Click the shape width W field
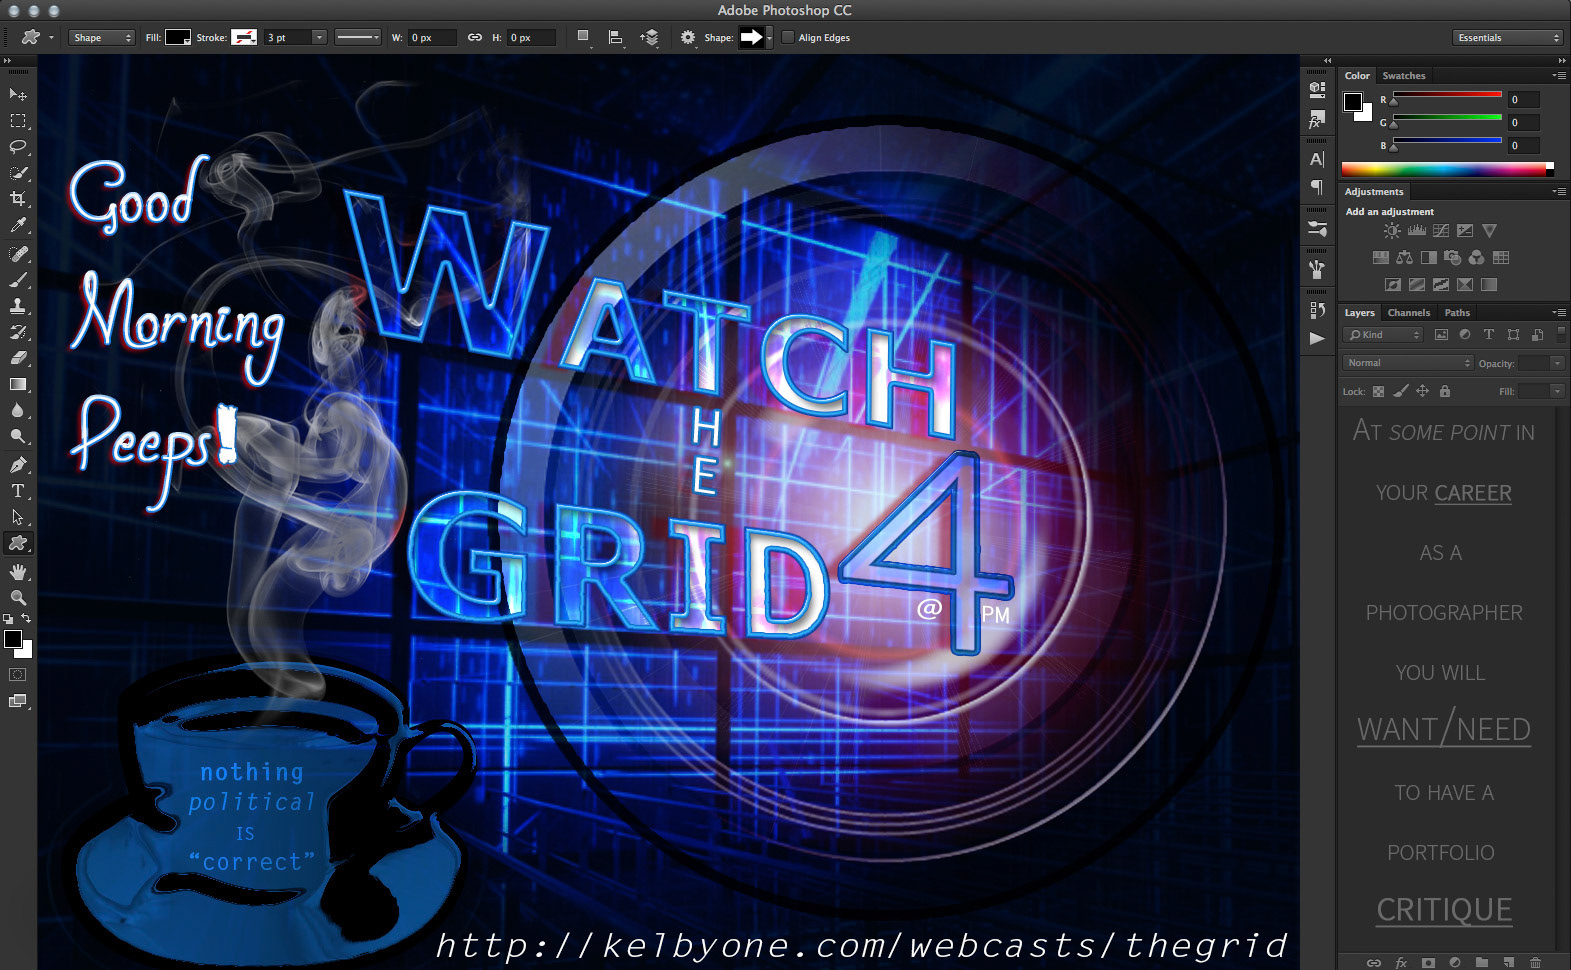The width and height of the screenshot is (1571, 970). 432,37
